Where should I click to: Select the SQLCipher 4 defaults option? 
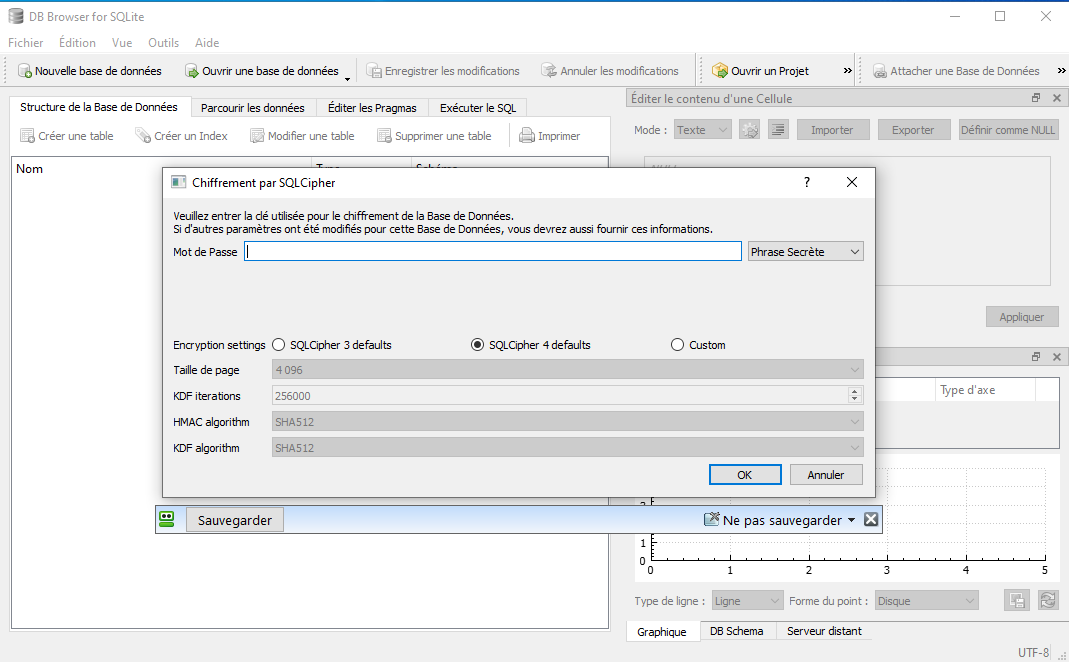pyautogui.click(x=477, y=344)
